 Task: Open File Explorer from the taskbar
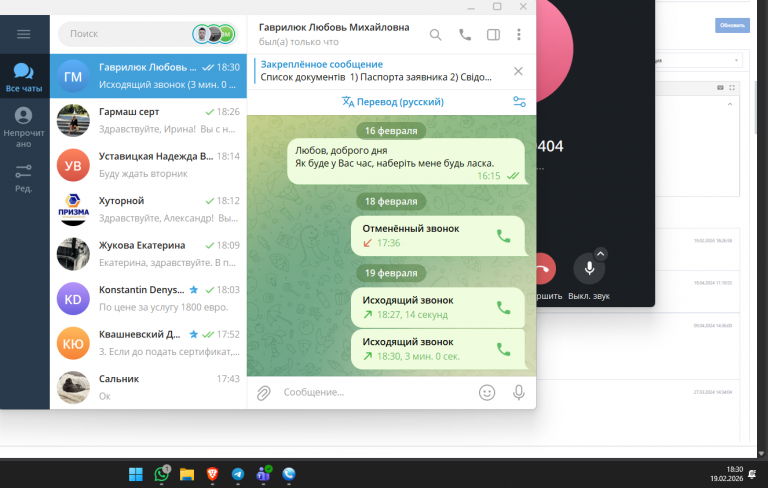(x=187, y=474)
